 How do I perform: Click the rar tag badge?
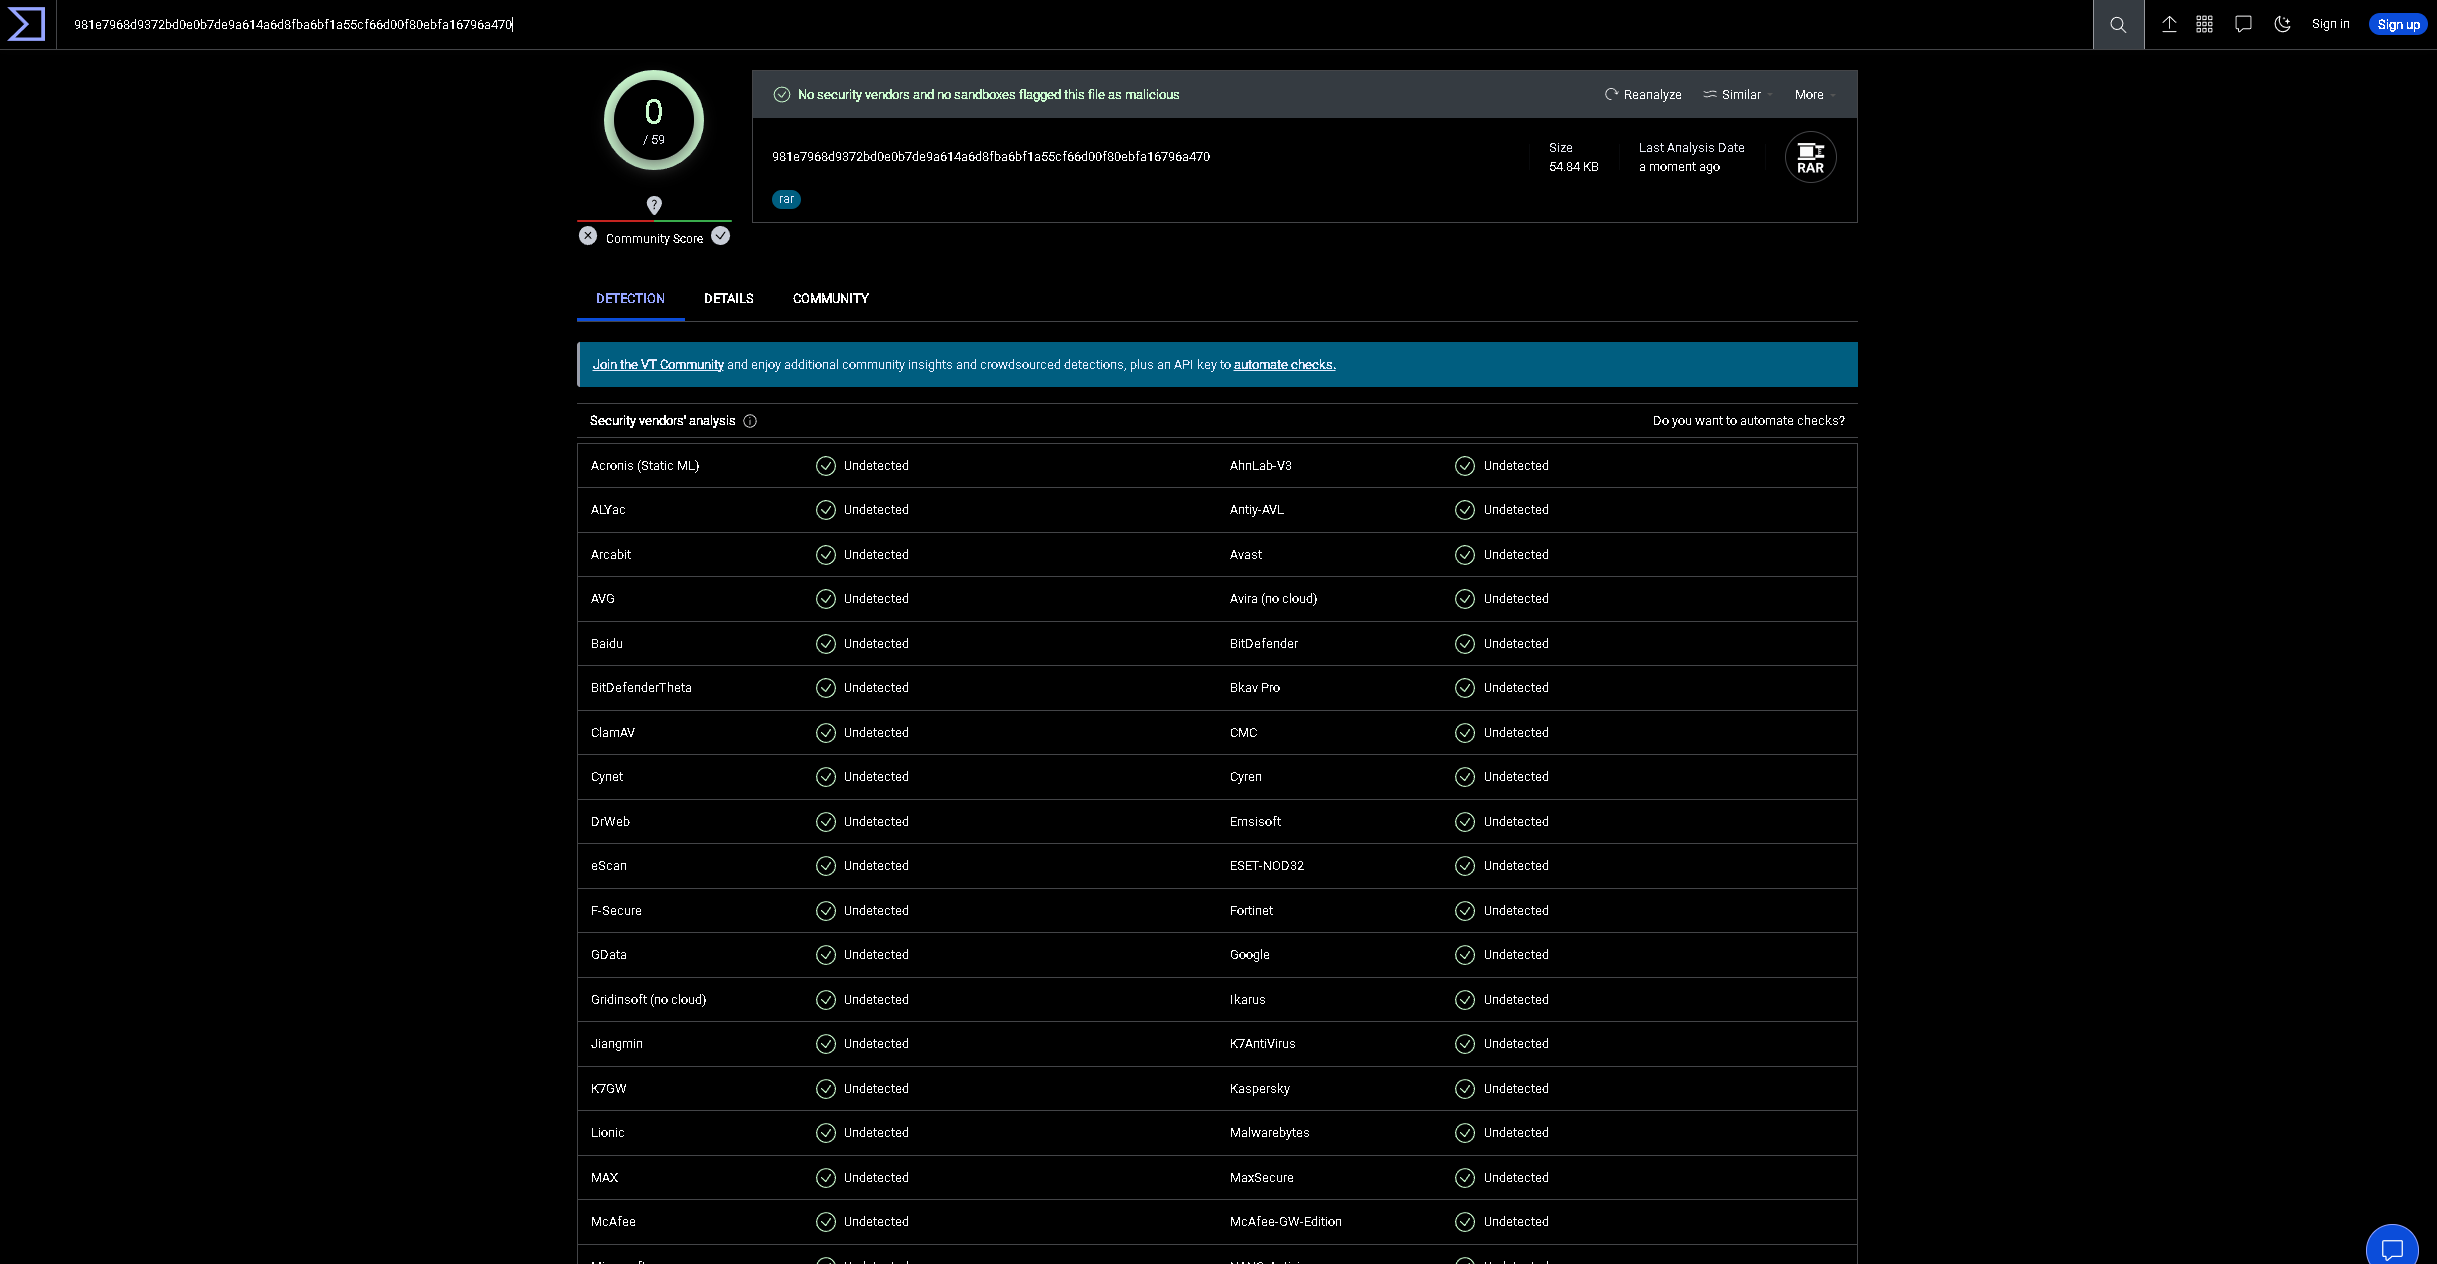click(786, 199)
